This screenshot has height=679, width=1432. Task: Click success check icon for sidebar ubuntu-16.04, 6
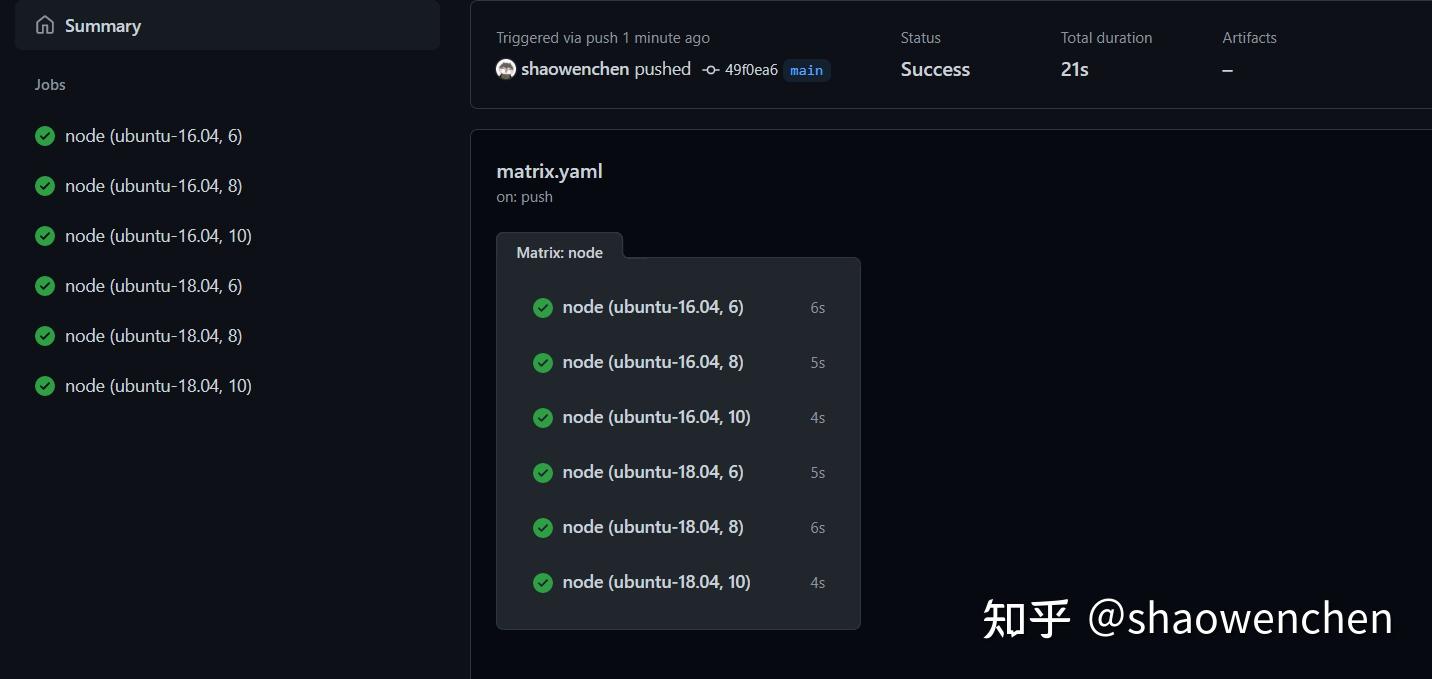[45, 136]
